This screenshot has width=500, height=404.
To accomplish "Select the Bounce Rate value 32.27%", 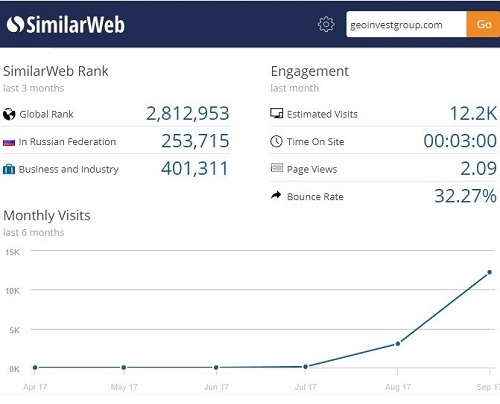I will click(x=465, y=196).
